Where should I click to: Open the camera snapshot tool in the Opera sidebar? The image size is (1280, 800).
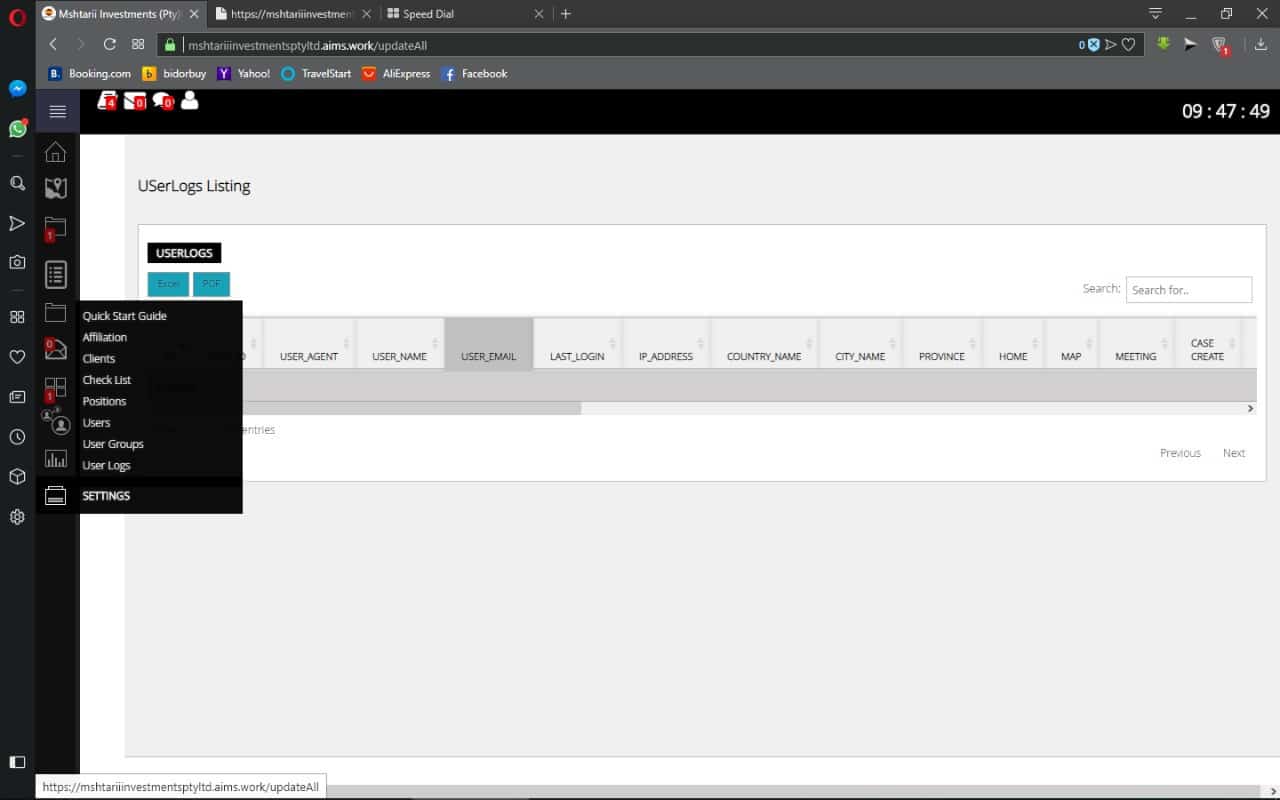17,262
